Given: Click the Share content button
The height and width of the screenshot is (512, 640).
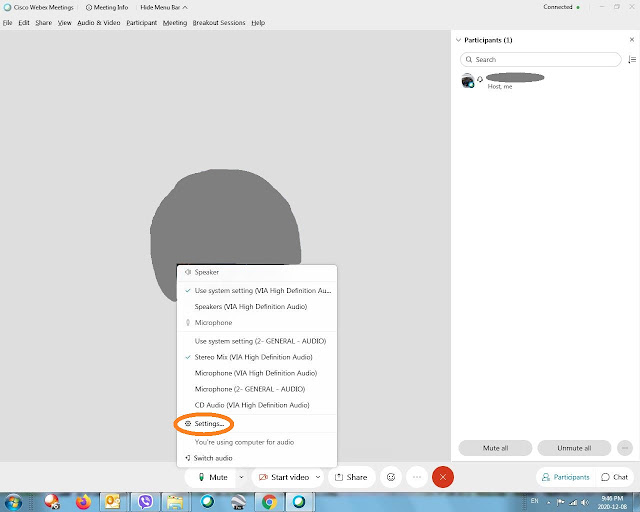Looking at the screenshot, I should [x=351, y=477].
